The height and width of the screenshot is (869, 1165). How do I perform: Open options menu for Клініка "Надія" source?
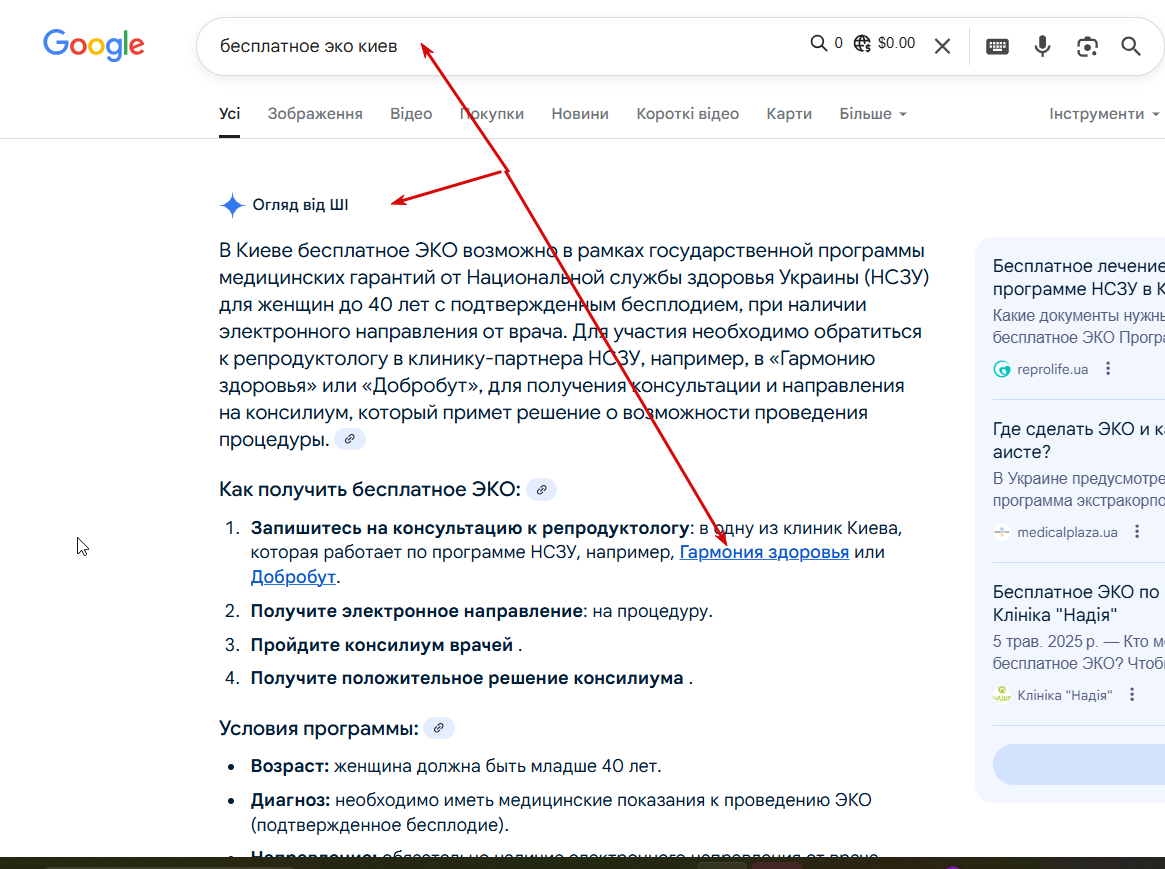pyautogui.click(x=1132, y=694)
